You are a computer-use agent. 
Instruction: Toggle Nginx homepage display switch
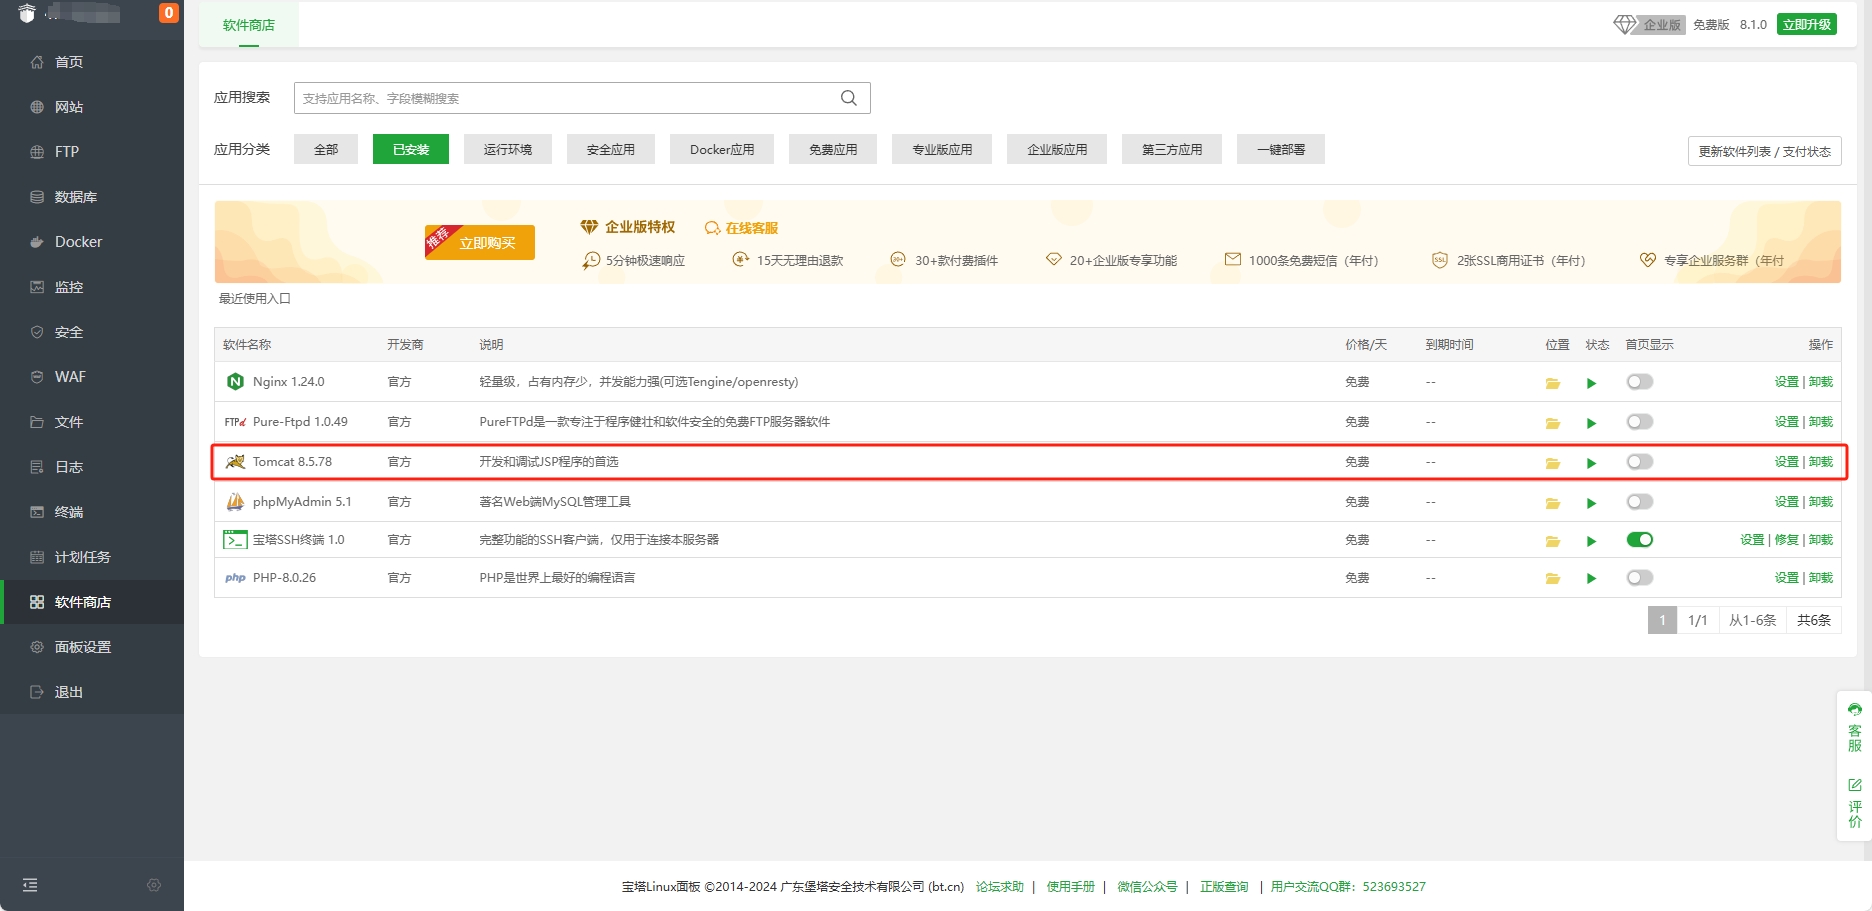pos(1639,381)
